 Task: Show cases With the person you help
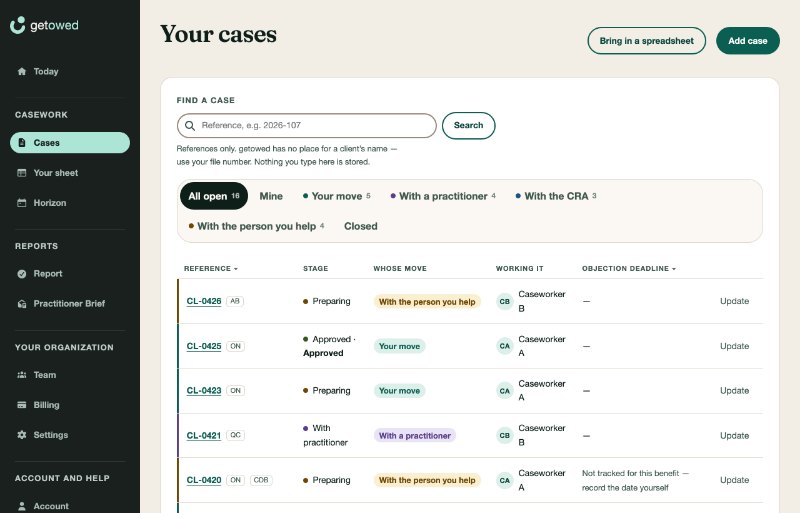click(256, 226)
